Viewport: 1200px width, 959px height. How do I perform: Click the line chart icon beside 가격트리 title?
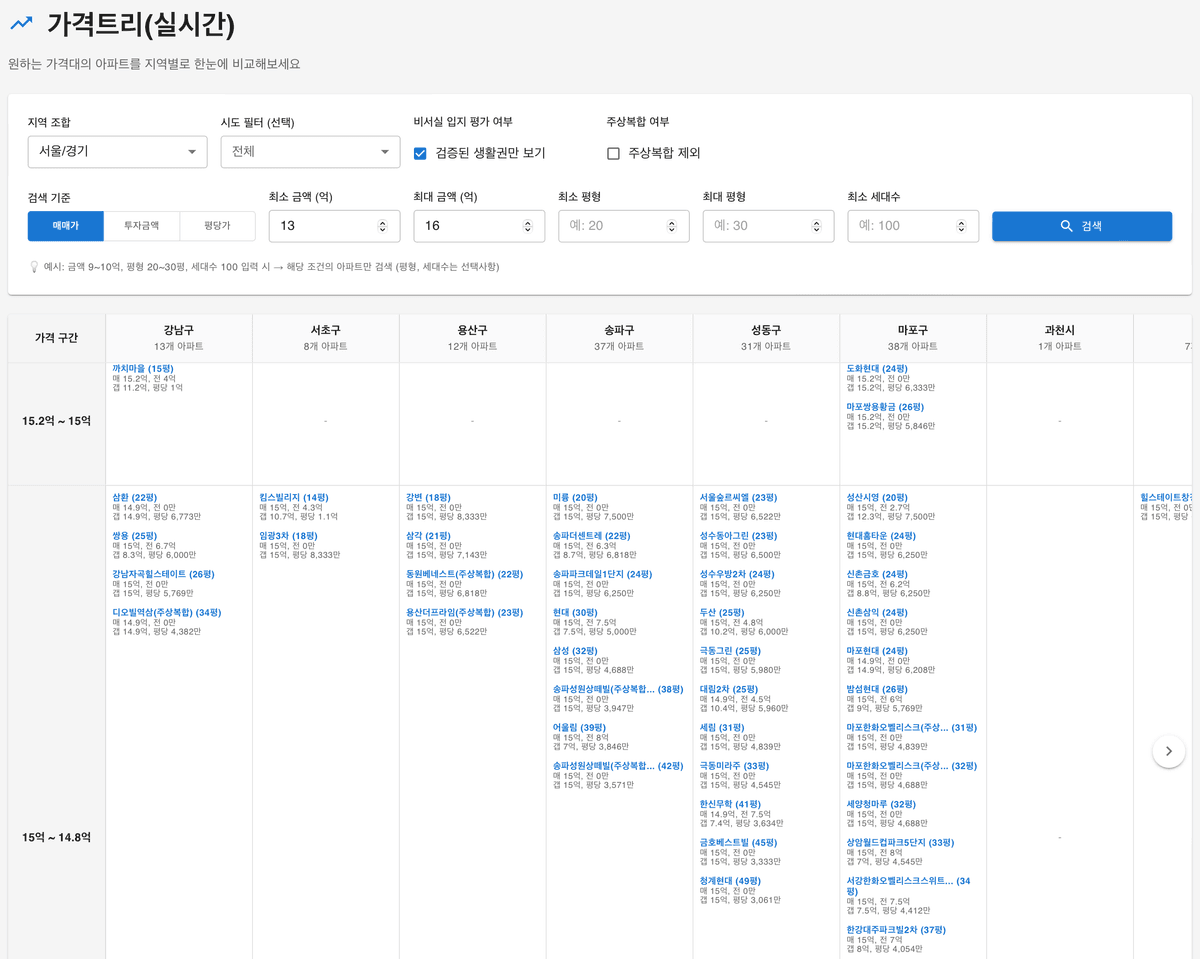(22, 23)
